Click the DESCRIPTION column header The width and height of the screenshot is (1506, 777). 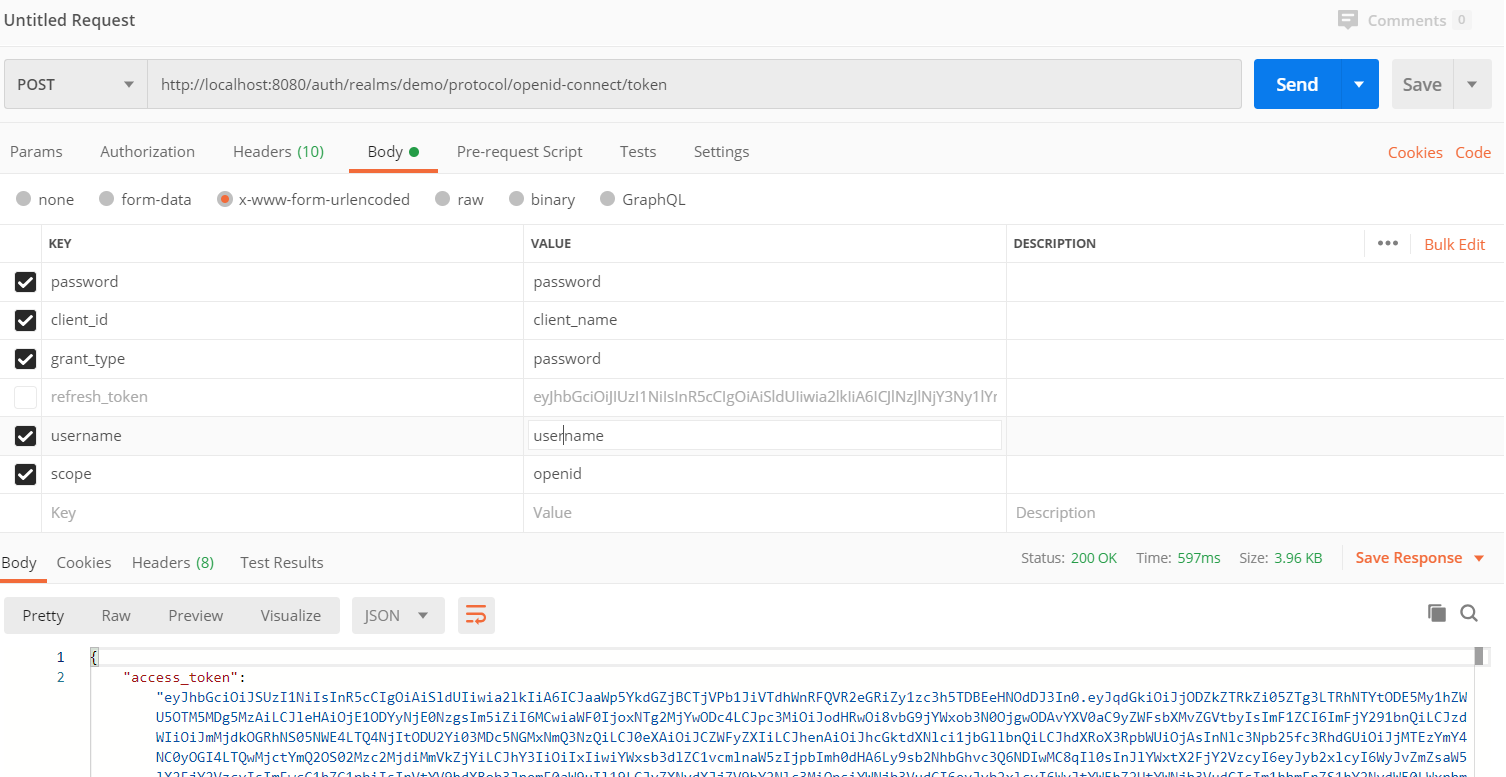[1055, 244]
